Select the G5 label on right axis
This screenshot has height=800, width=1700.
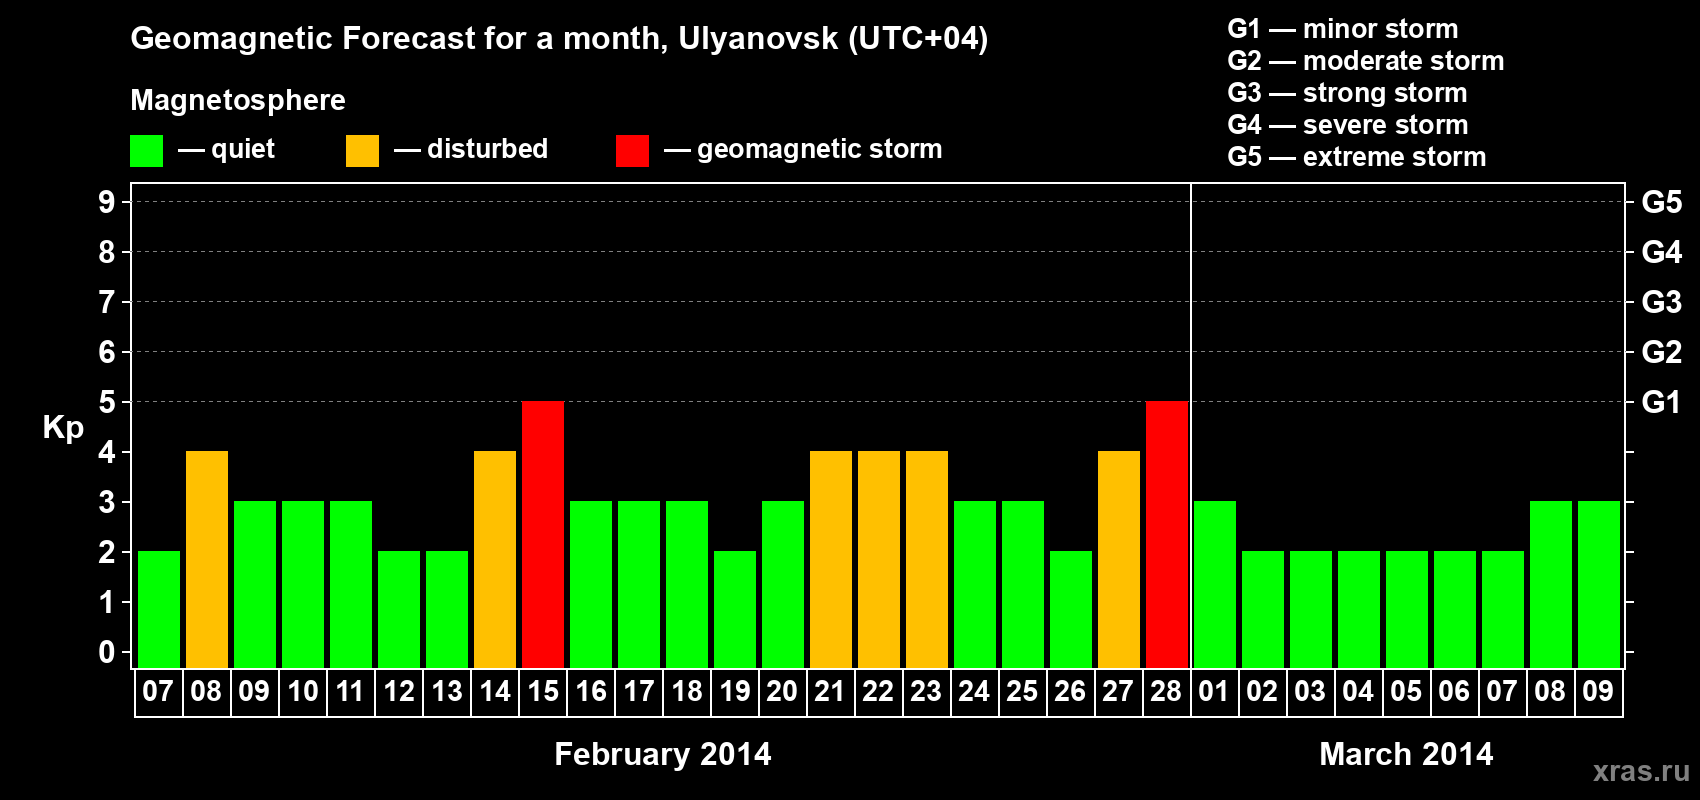(x=1661, y=202)
